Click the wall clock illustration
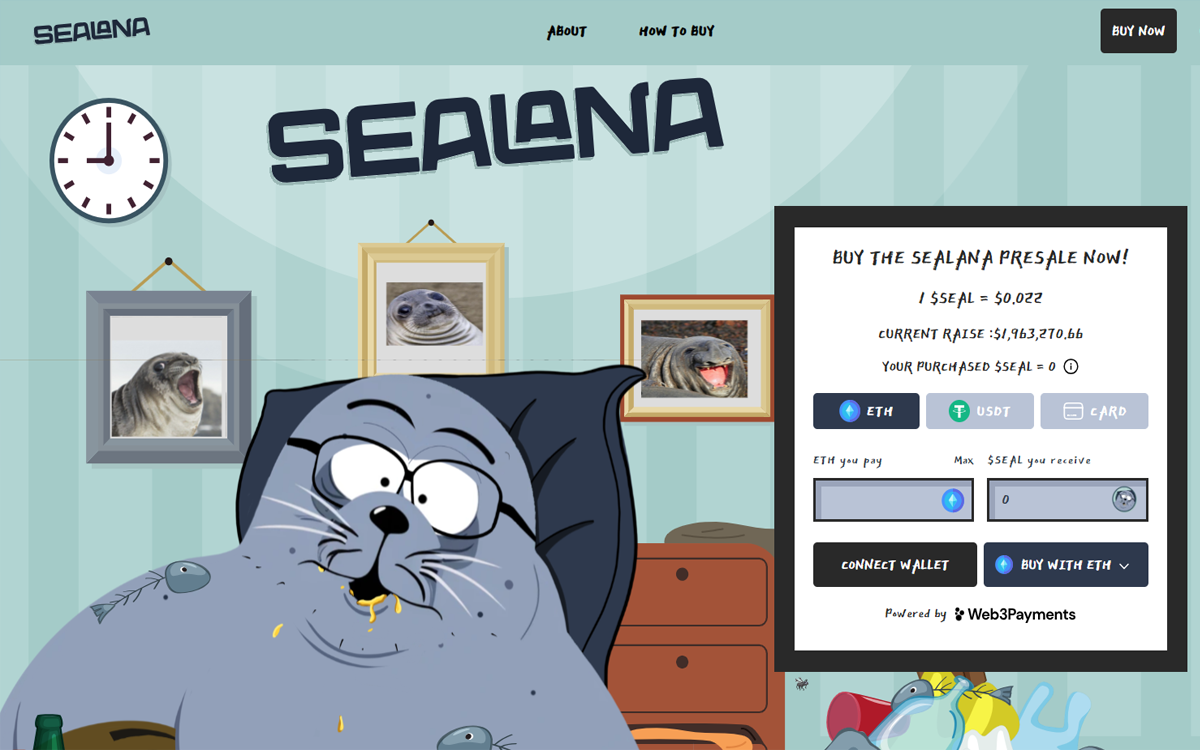Viewport: 1200px width, 750px height. pos(108,160)
